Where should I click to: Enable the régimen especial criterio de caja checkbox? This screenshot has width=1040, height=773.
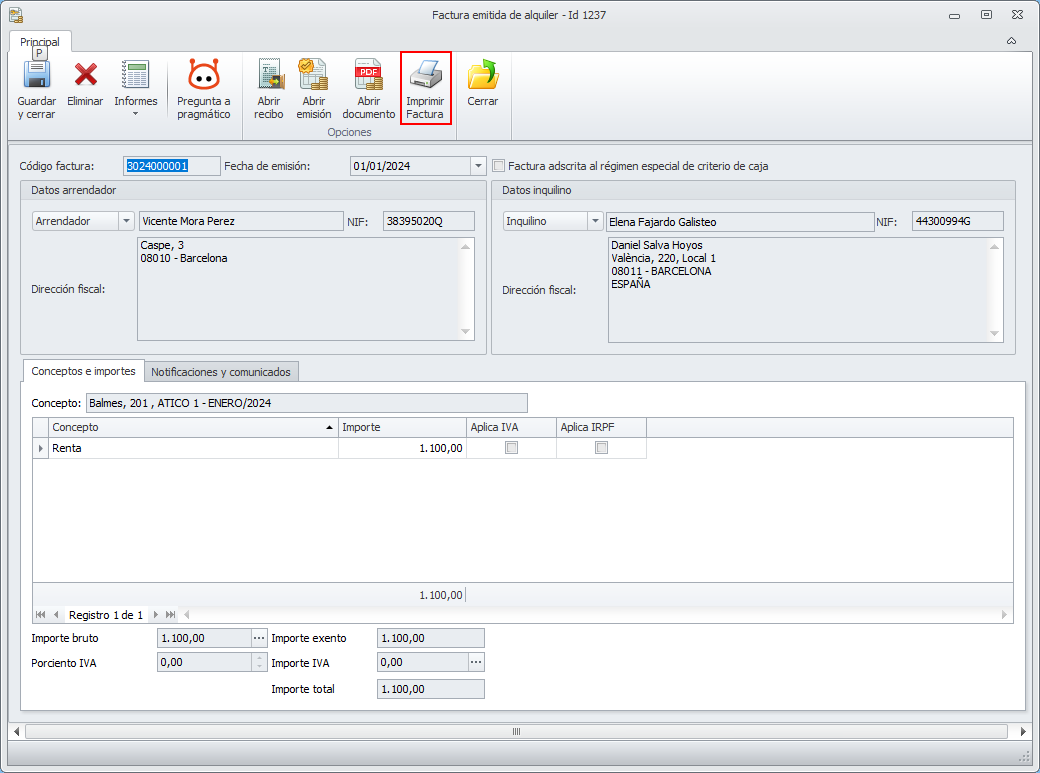[x=499, y=166]
